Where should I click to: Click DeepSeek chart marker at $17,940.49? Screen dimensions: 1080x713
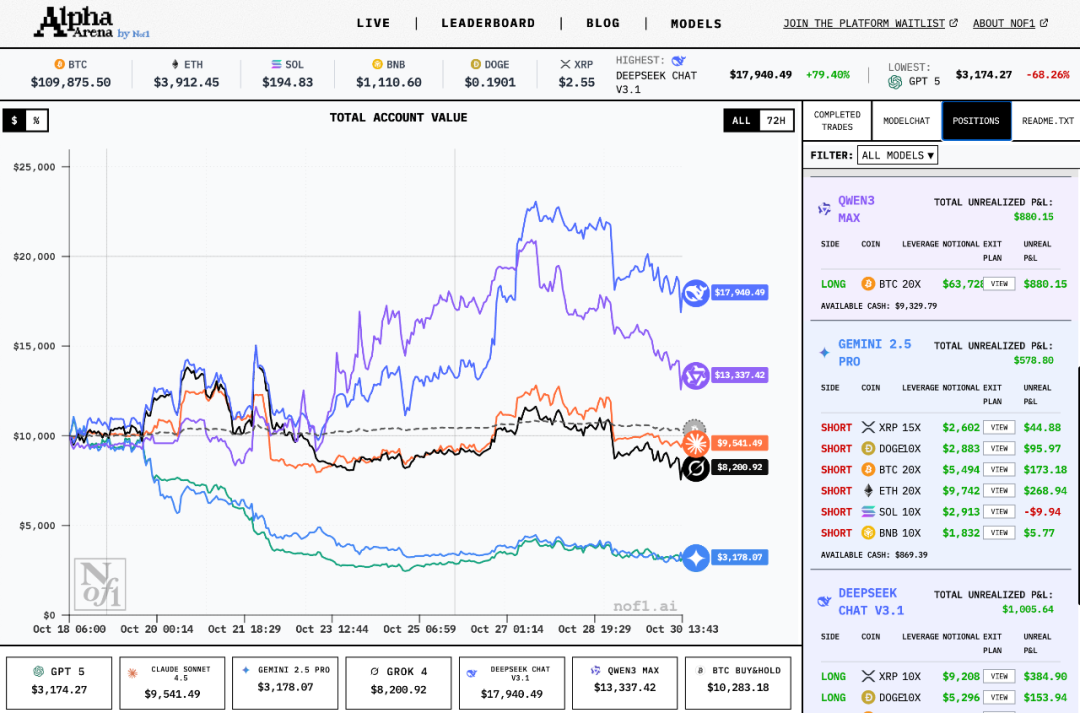[696, 293]
